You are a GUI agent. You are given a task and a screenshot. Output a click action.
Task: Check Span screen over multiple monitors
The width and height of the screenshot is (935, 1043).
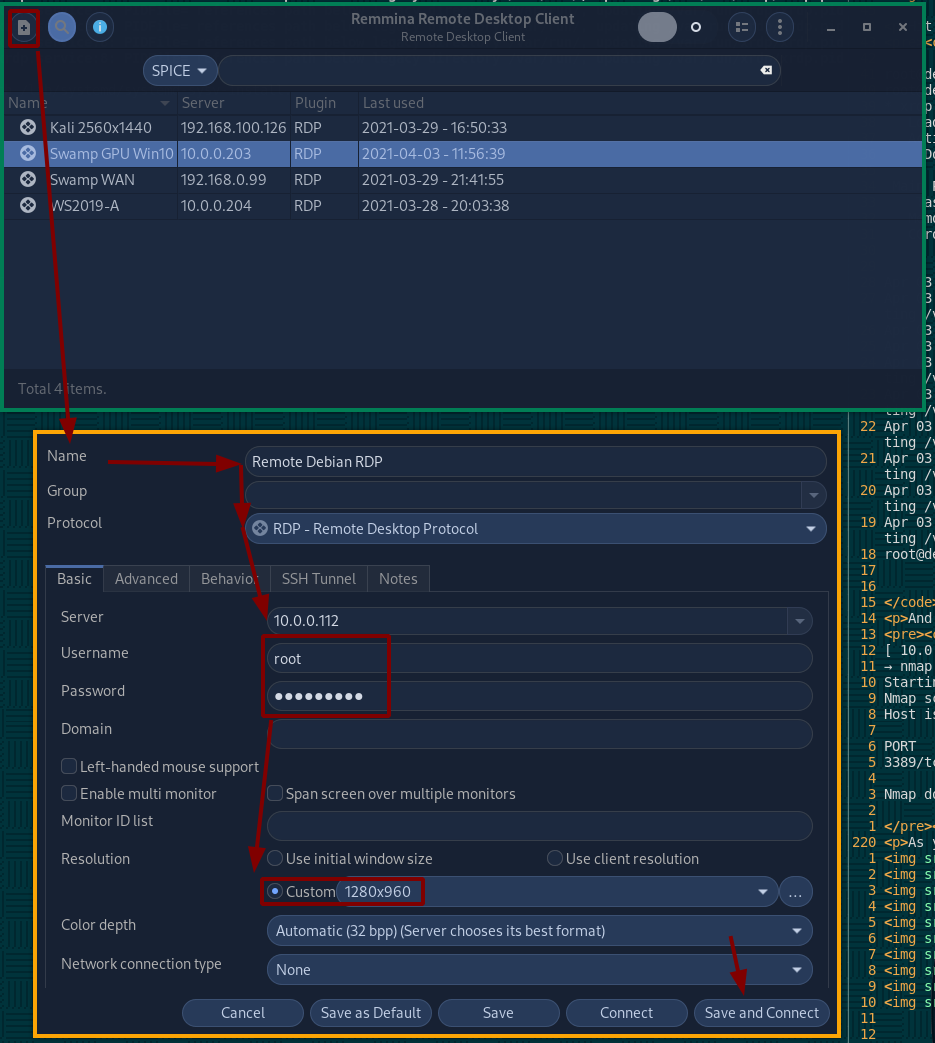tap(275, 793)
